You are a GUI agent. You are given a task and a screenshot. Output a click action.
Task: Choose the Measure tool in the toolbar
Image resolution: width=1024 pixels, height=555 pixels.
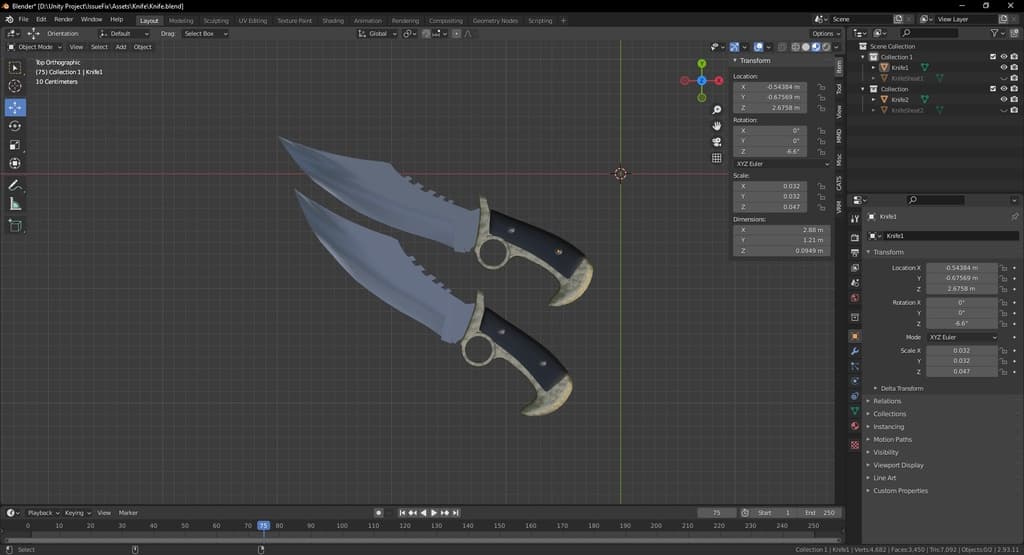pos(15,204)
